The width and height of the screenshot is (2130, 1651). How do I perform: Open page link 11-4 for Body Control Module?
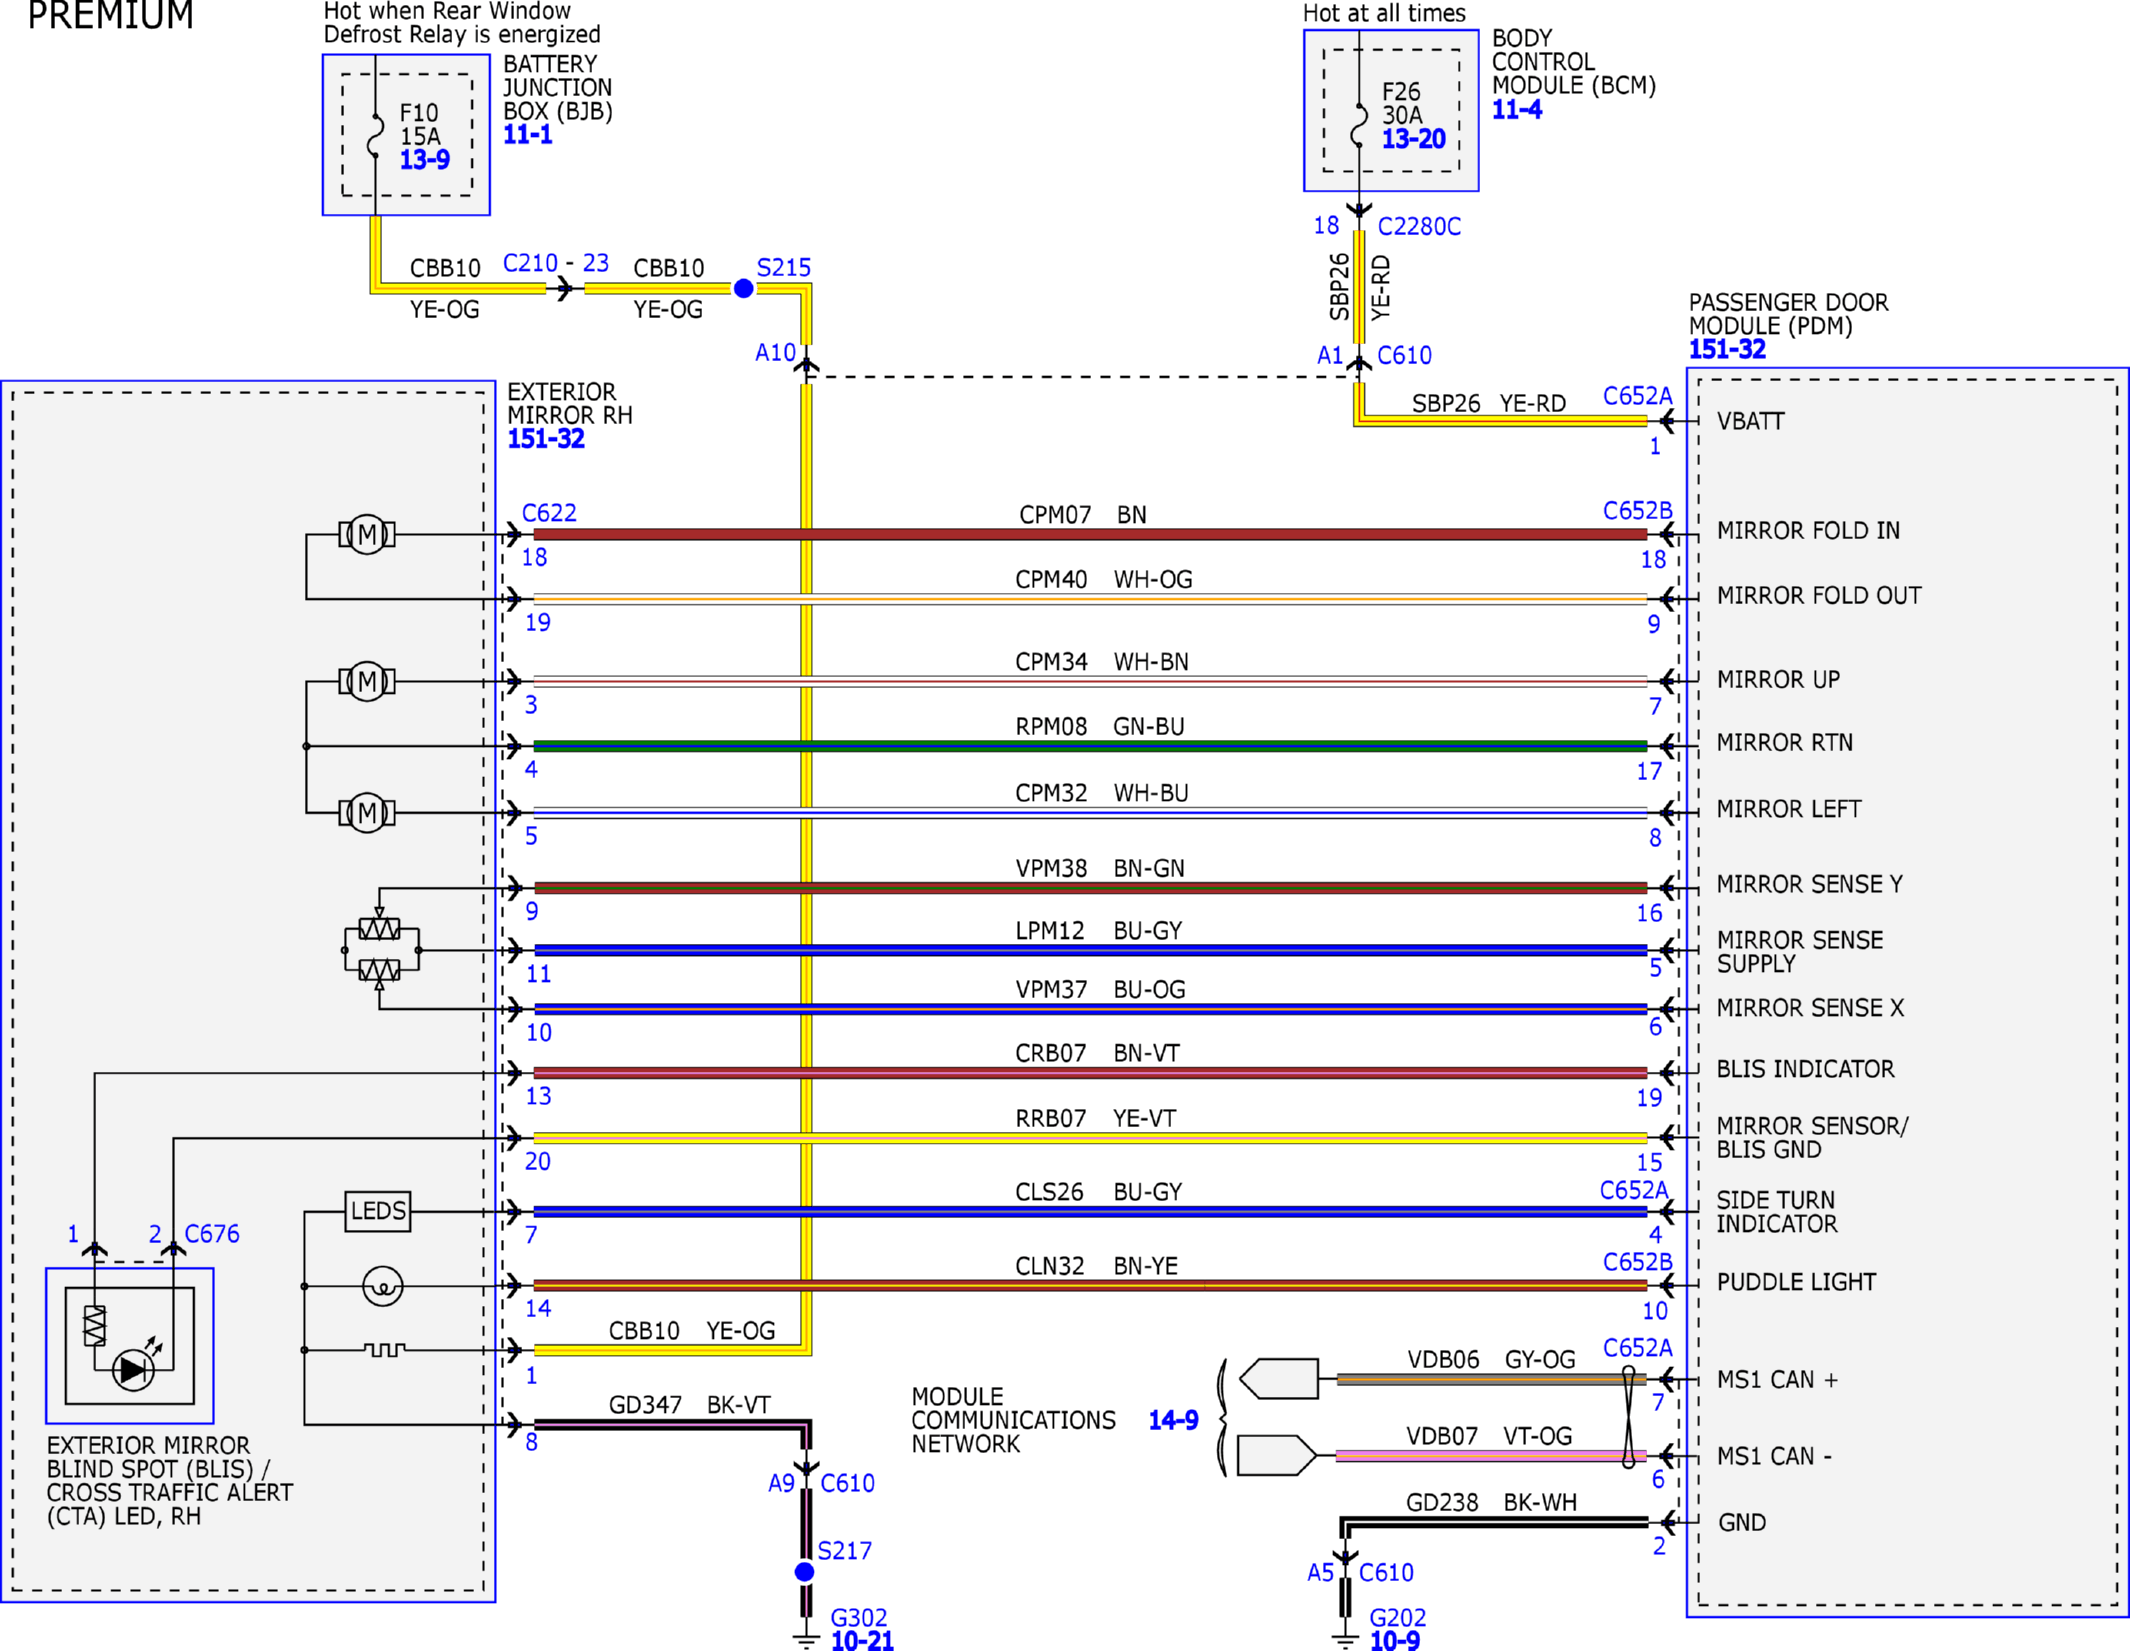(1516, 110)
